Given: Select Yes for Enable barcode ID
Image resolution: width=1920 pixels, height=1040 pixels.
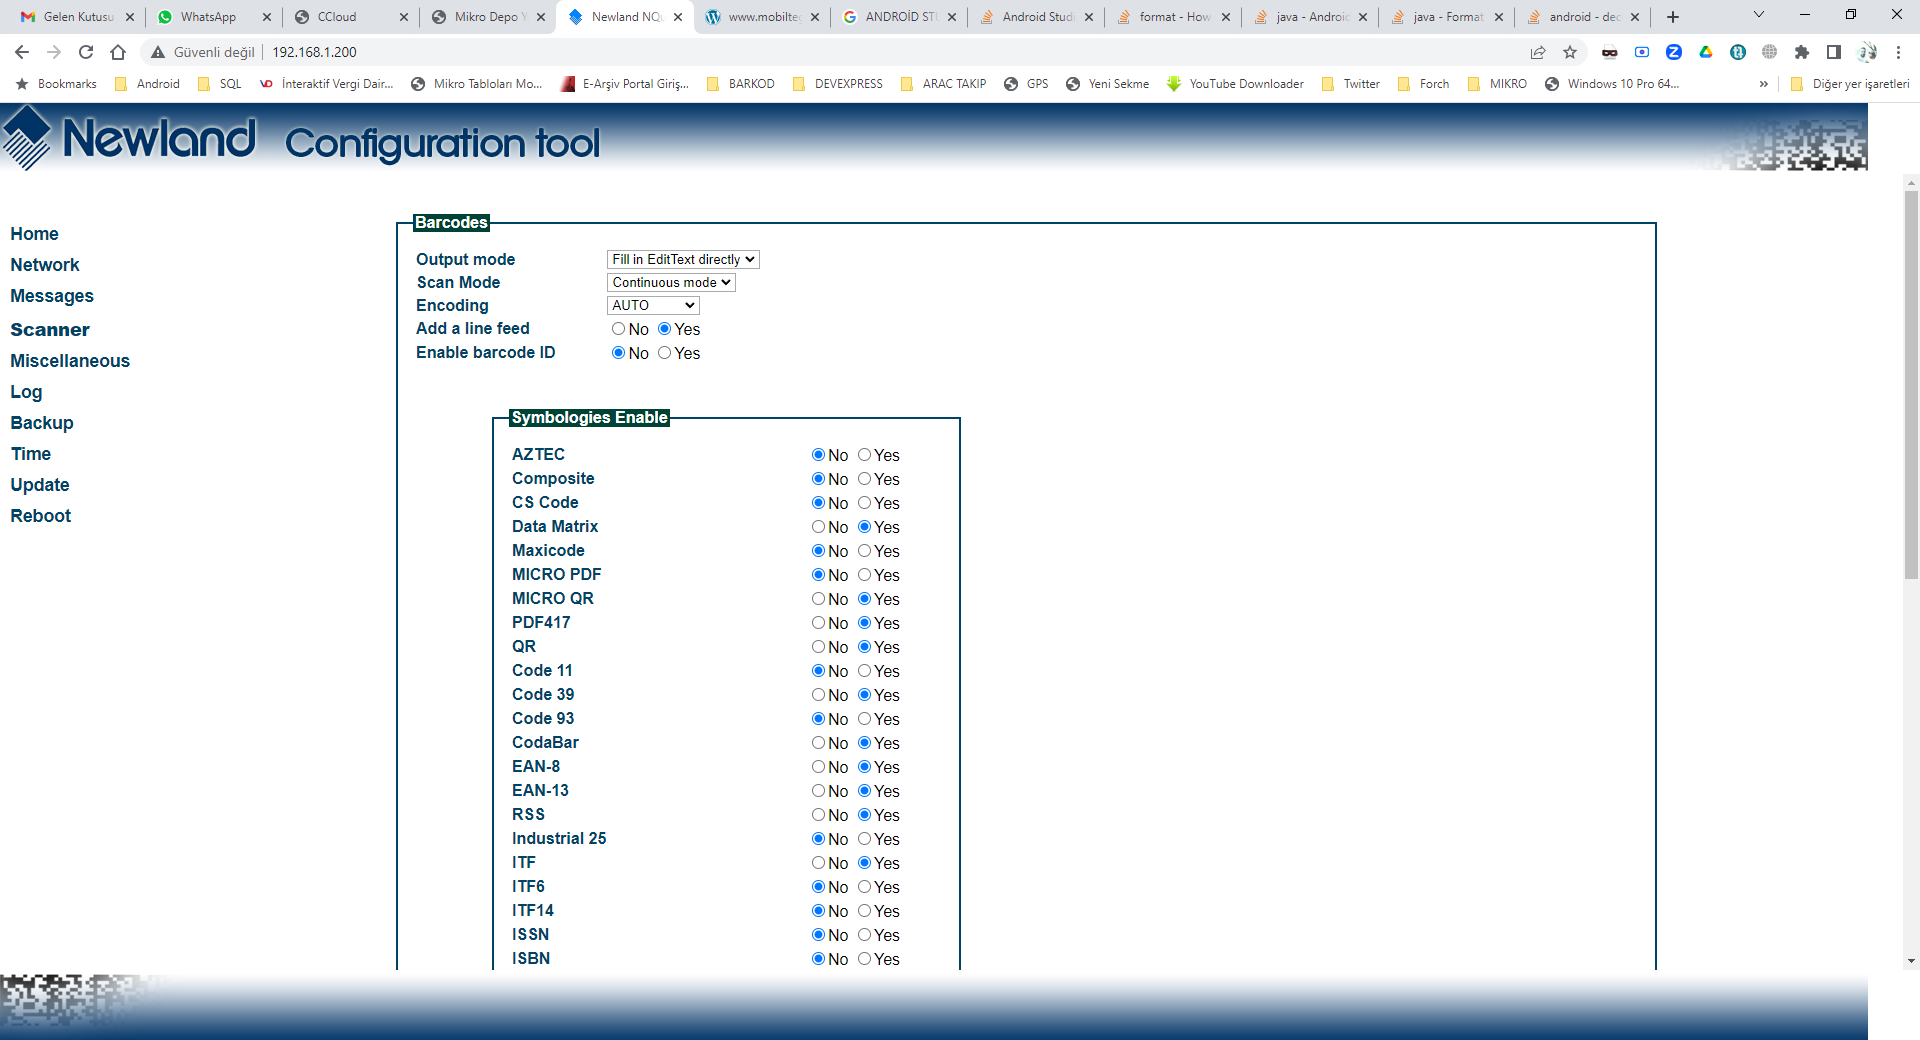Looking at the screenshot, I should pos(665,353).
